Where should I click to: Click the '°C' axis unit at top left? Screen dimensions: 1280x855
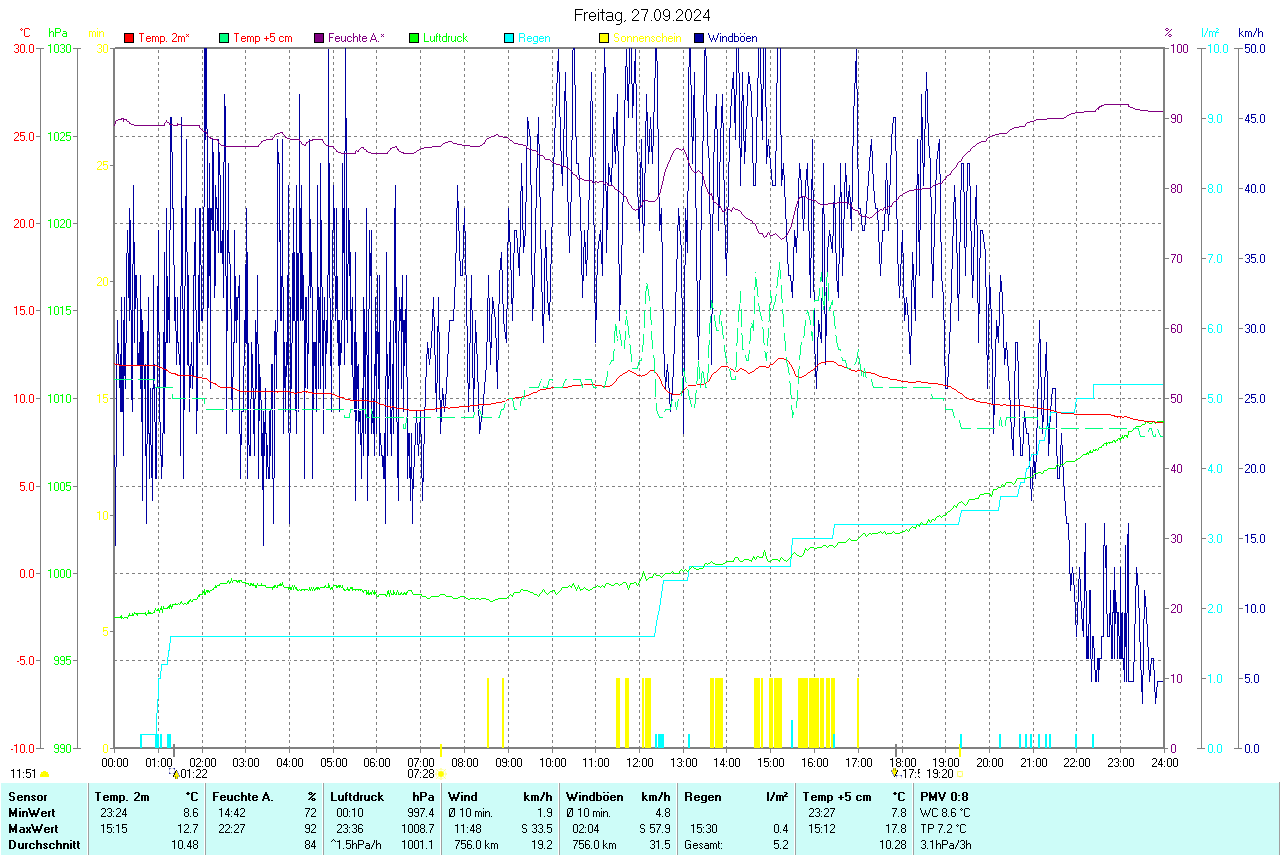[25, 33]
